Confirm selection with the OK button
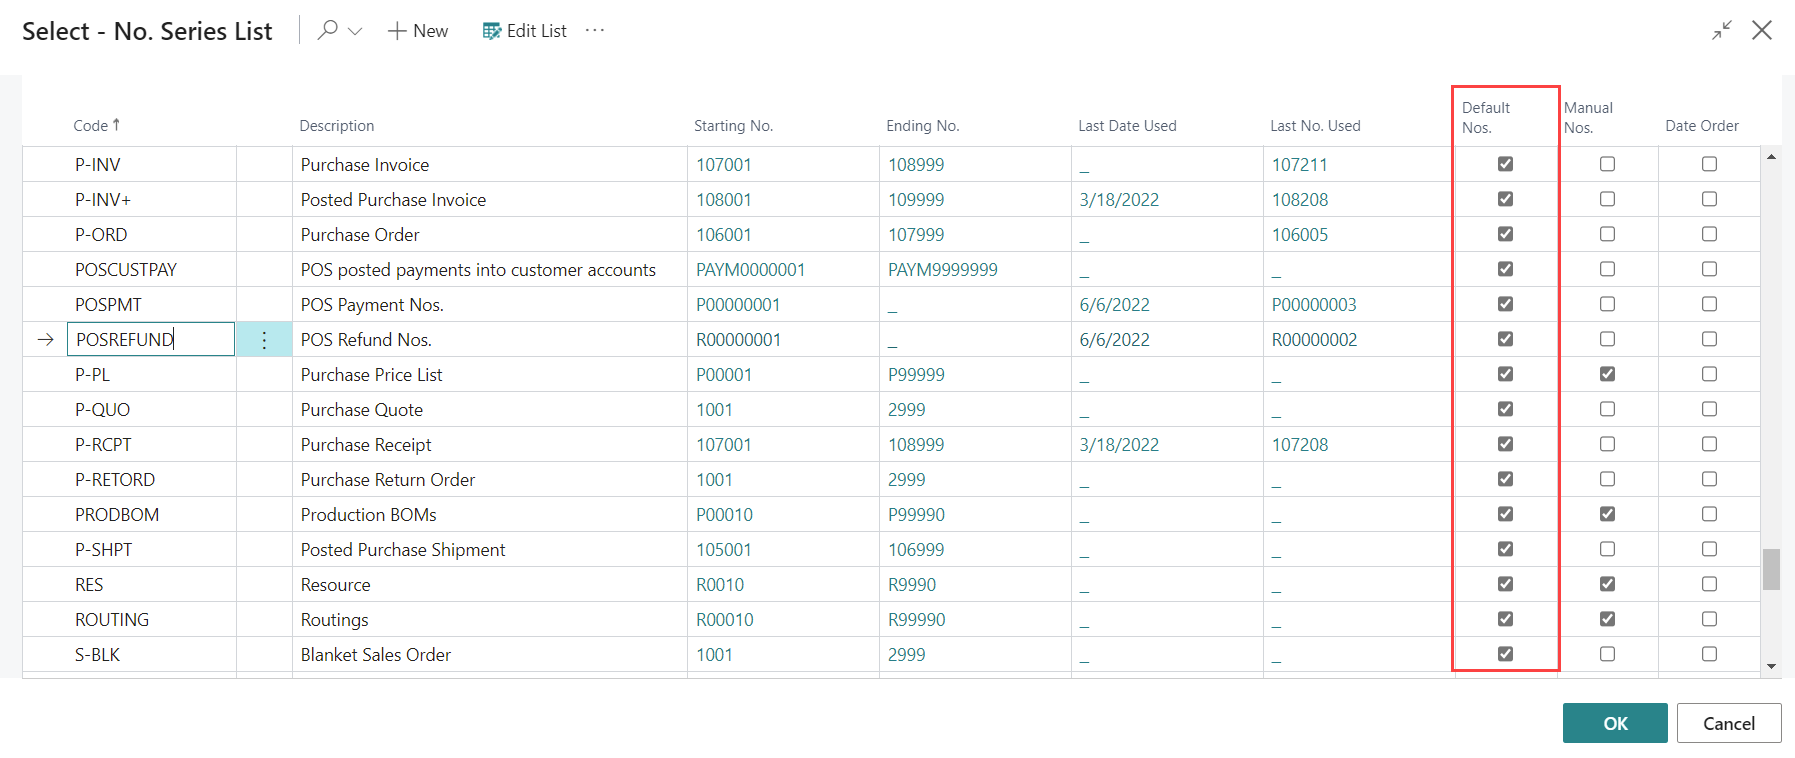The image size is (1795, 758). coord(1614,723)
